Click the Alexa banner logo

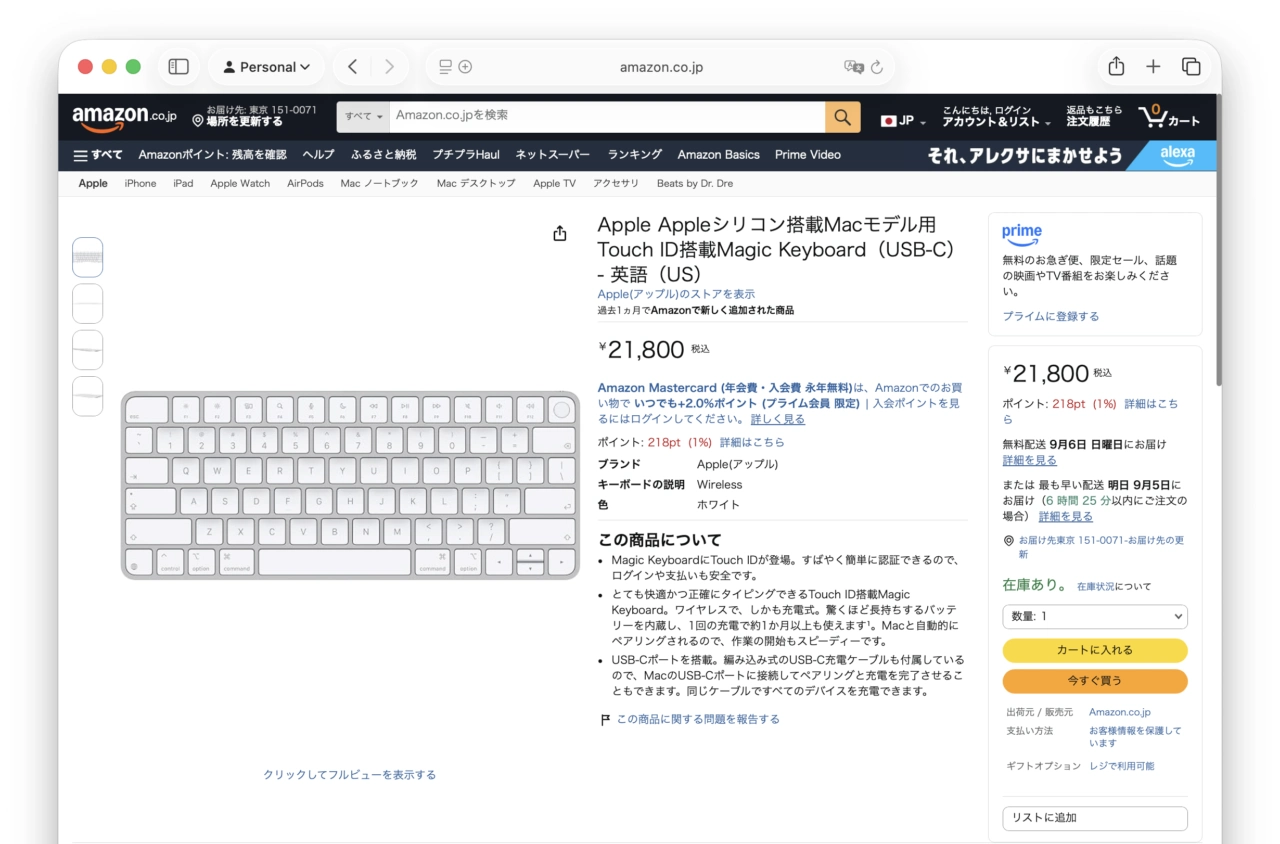tap(1177, 155)
